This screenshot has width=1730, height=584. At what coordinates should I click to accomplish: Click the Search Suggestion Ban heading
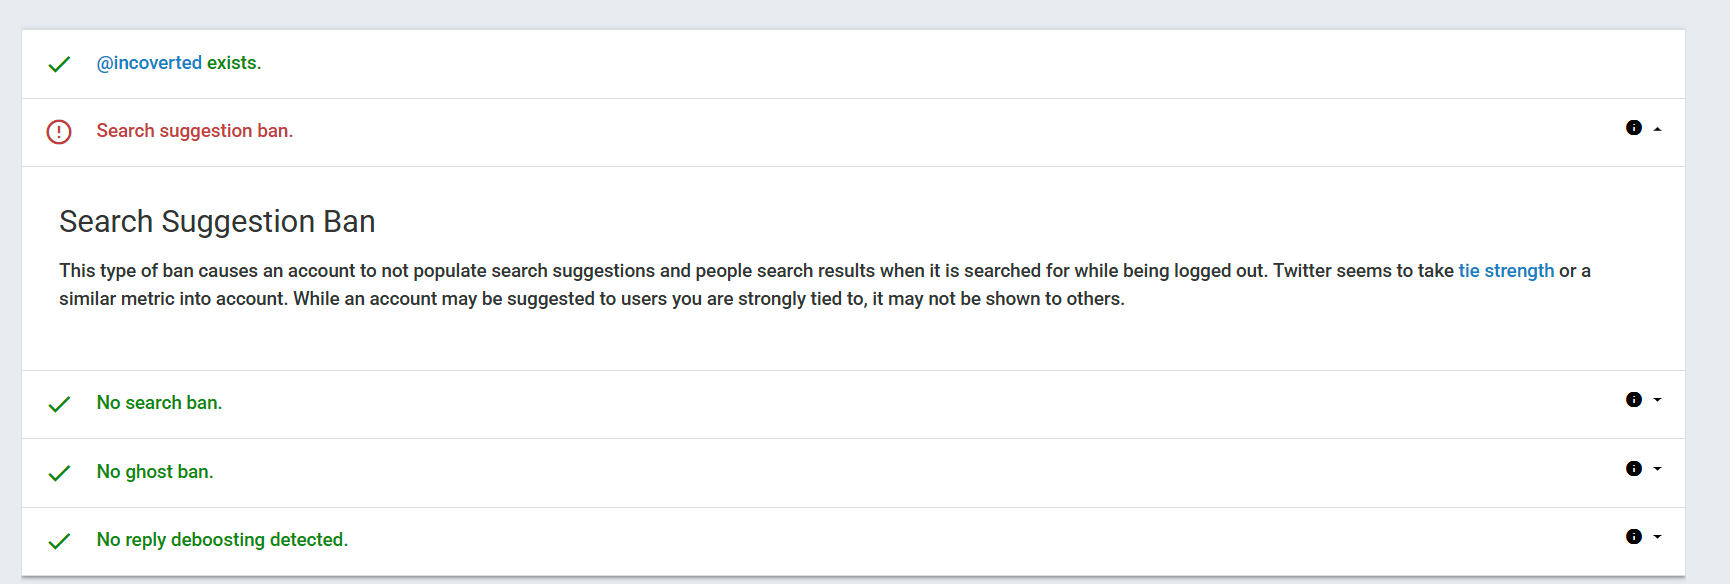pyautogui.click(x=217, y=221)
